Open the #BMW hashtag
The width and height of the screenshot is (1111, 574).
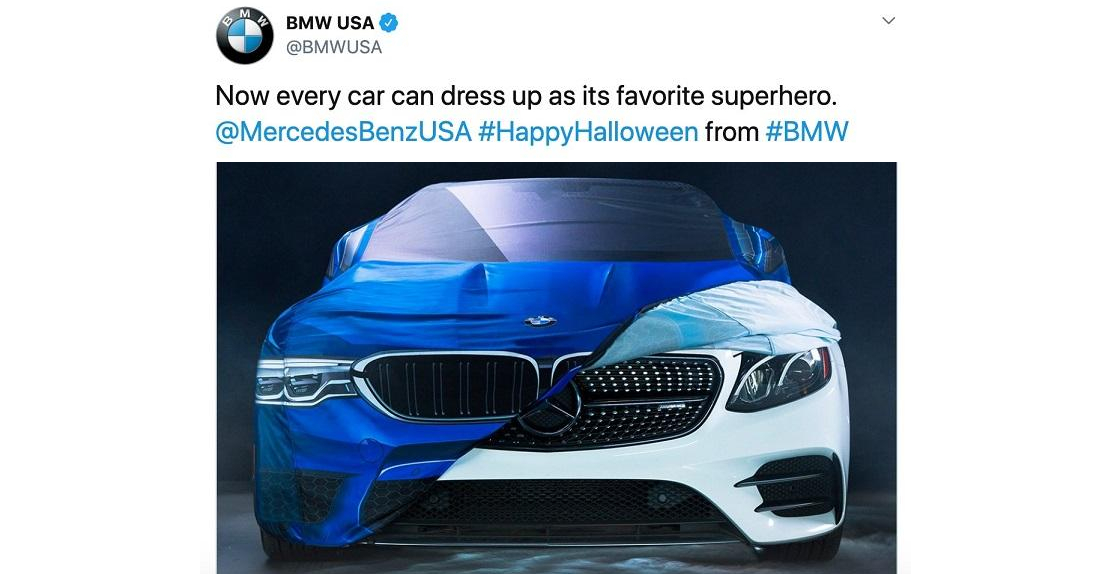click(807, 132)
